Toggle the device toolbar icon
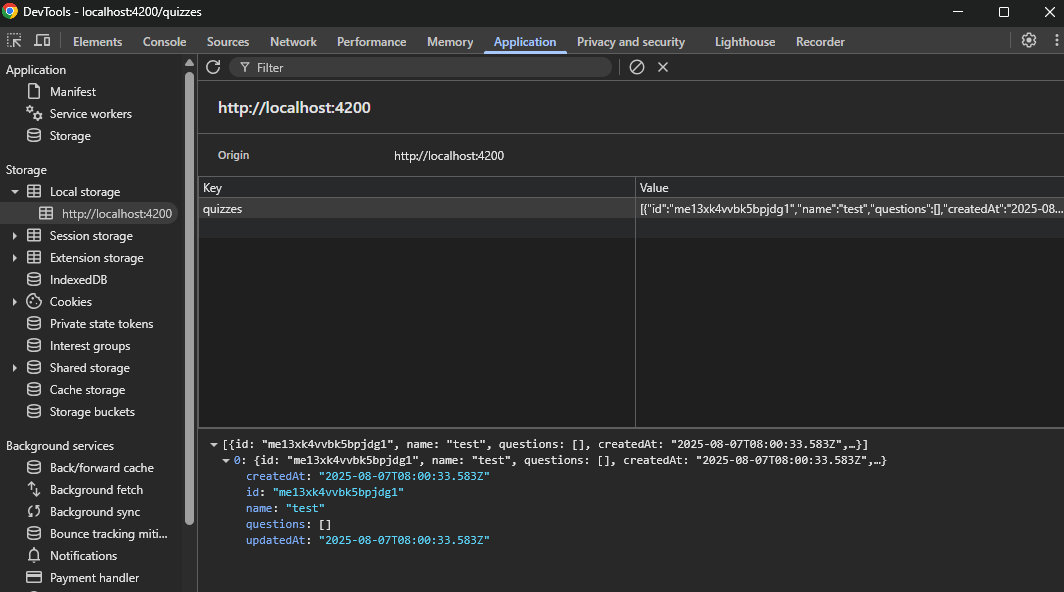 (42, 41)
